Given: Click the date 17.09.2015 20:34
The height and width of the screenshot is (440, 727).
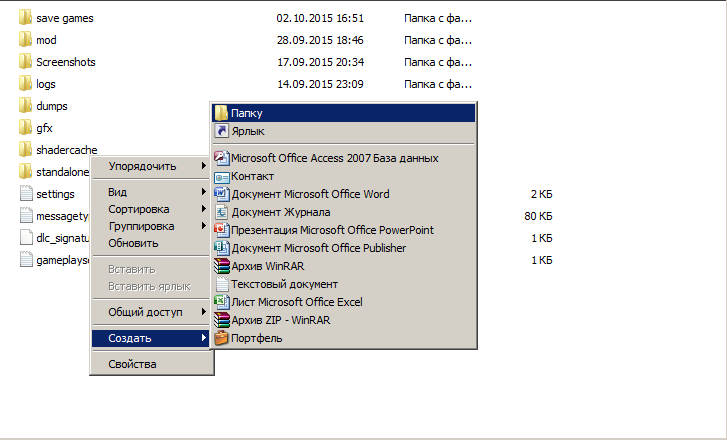Looking at the screenshot, I should pos(320,62).
